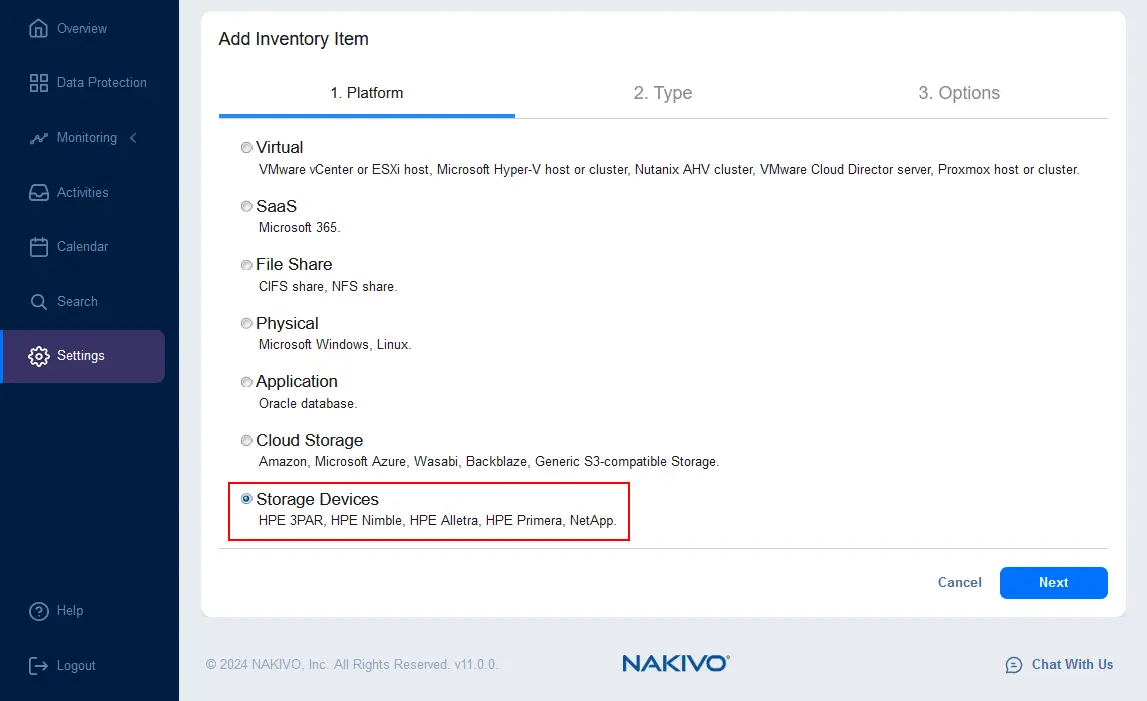Select the Virtual platform radio button
This screenshot has height=701, width=1147.
click(x=247, y=148)
